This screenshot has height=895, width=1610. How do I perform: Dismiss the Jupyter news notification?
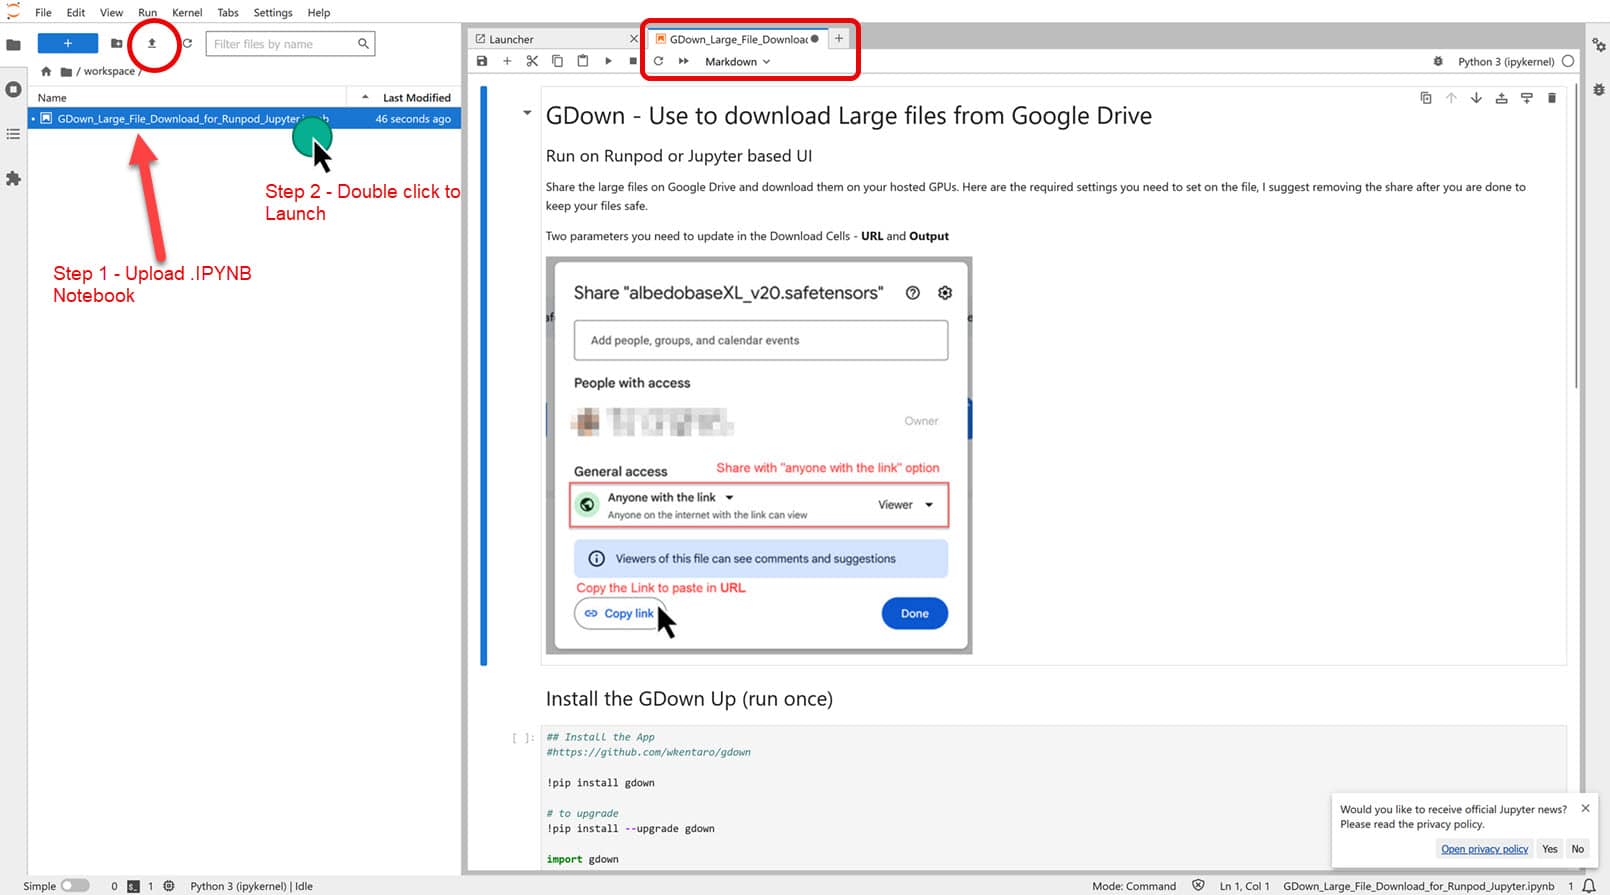pyautogui.click(x=1585, y=808)
